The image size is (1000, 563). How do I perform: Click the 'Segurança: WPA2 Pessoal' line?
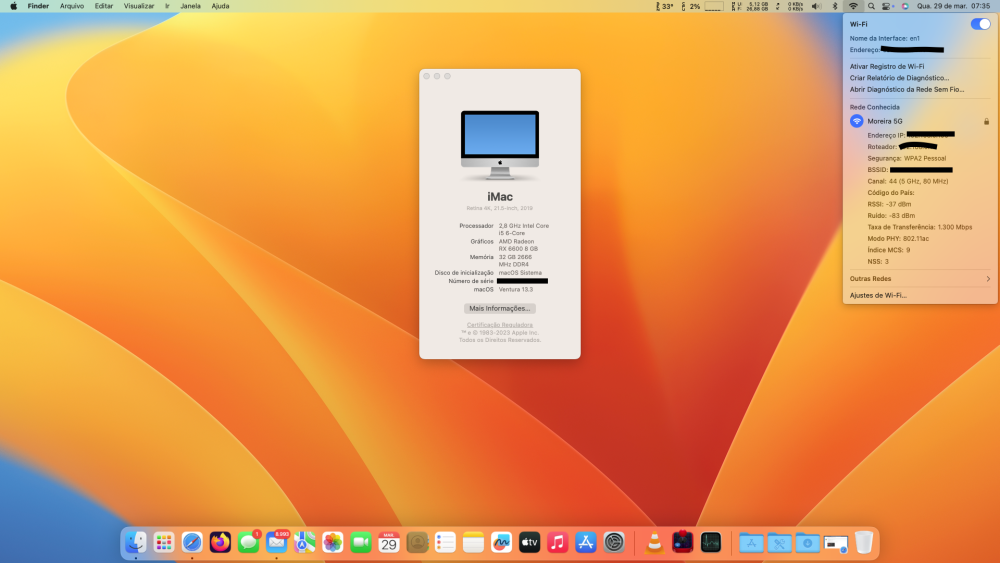[906, 158]
